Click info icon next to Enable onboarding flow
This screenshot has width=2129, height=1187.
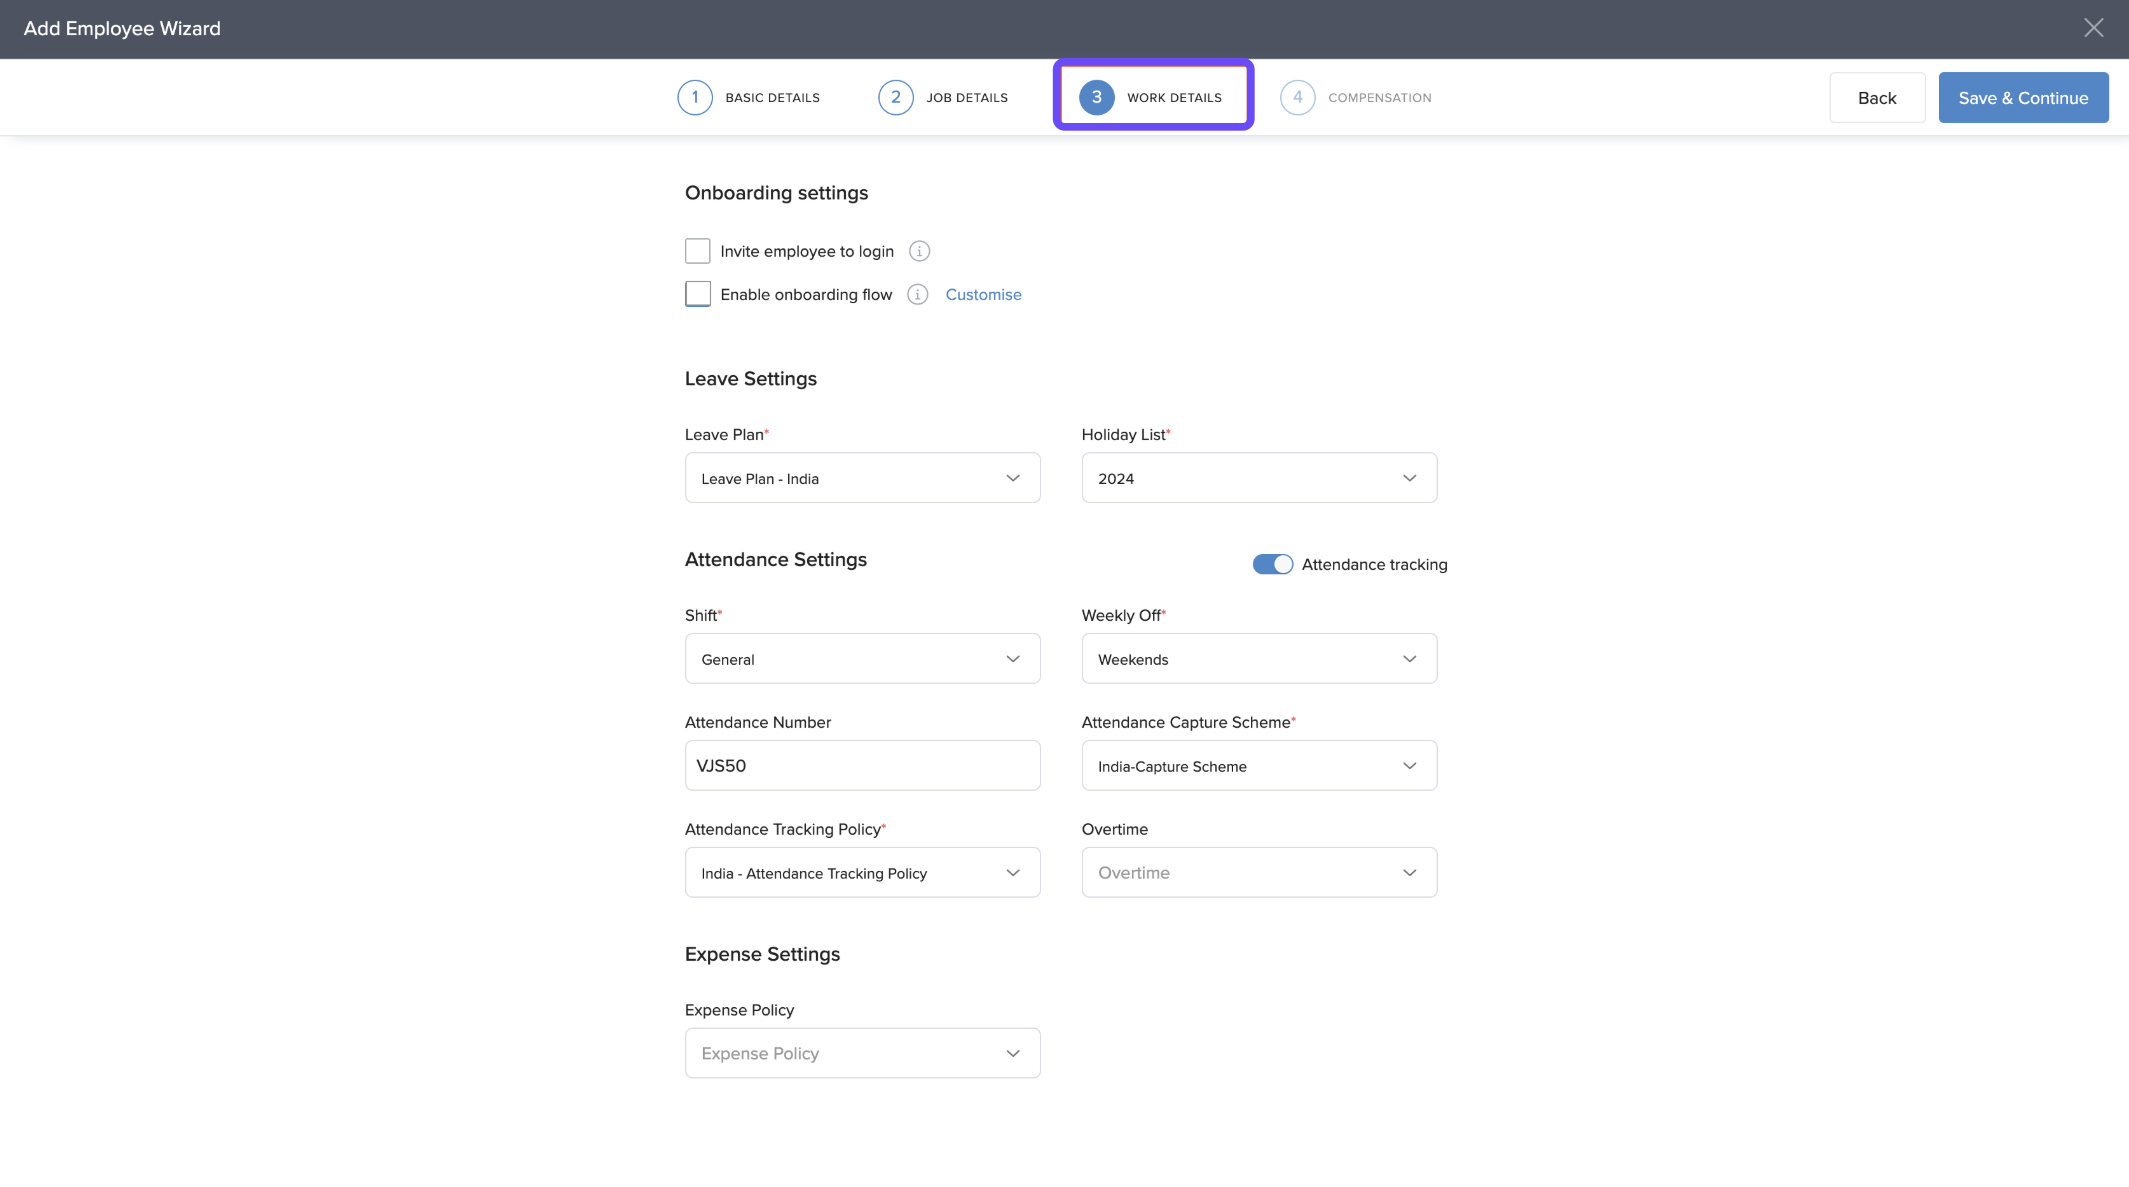click(917, 294)
